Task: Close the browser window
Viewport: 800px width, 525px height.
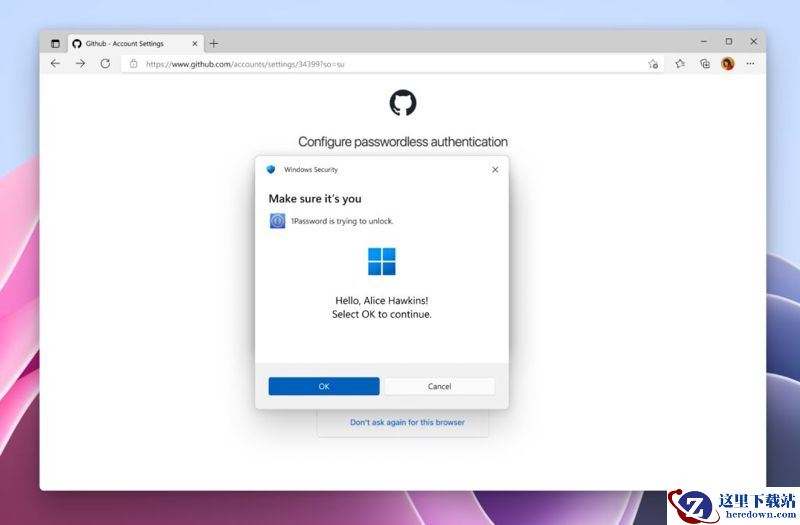Action: coord(754,41)
